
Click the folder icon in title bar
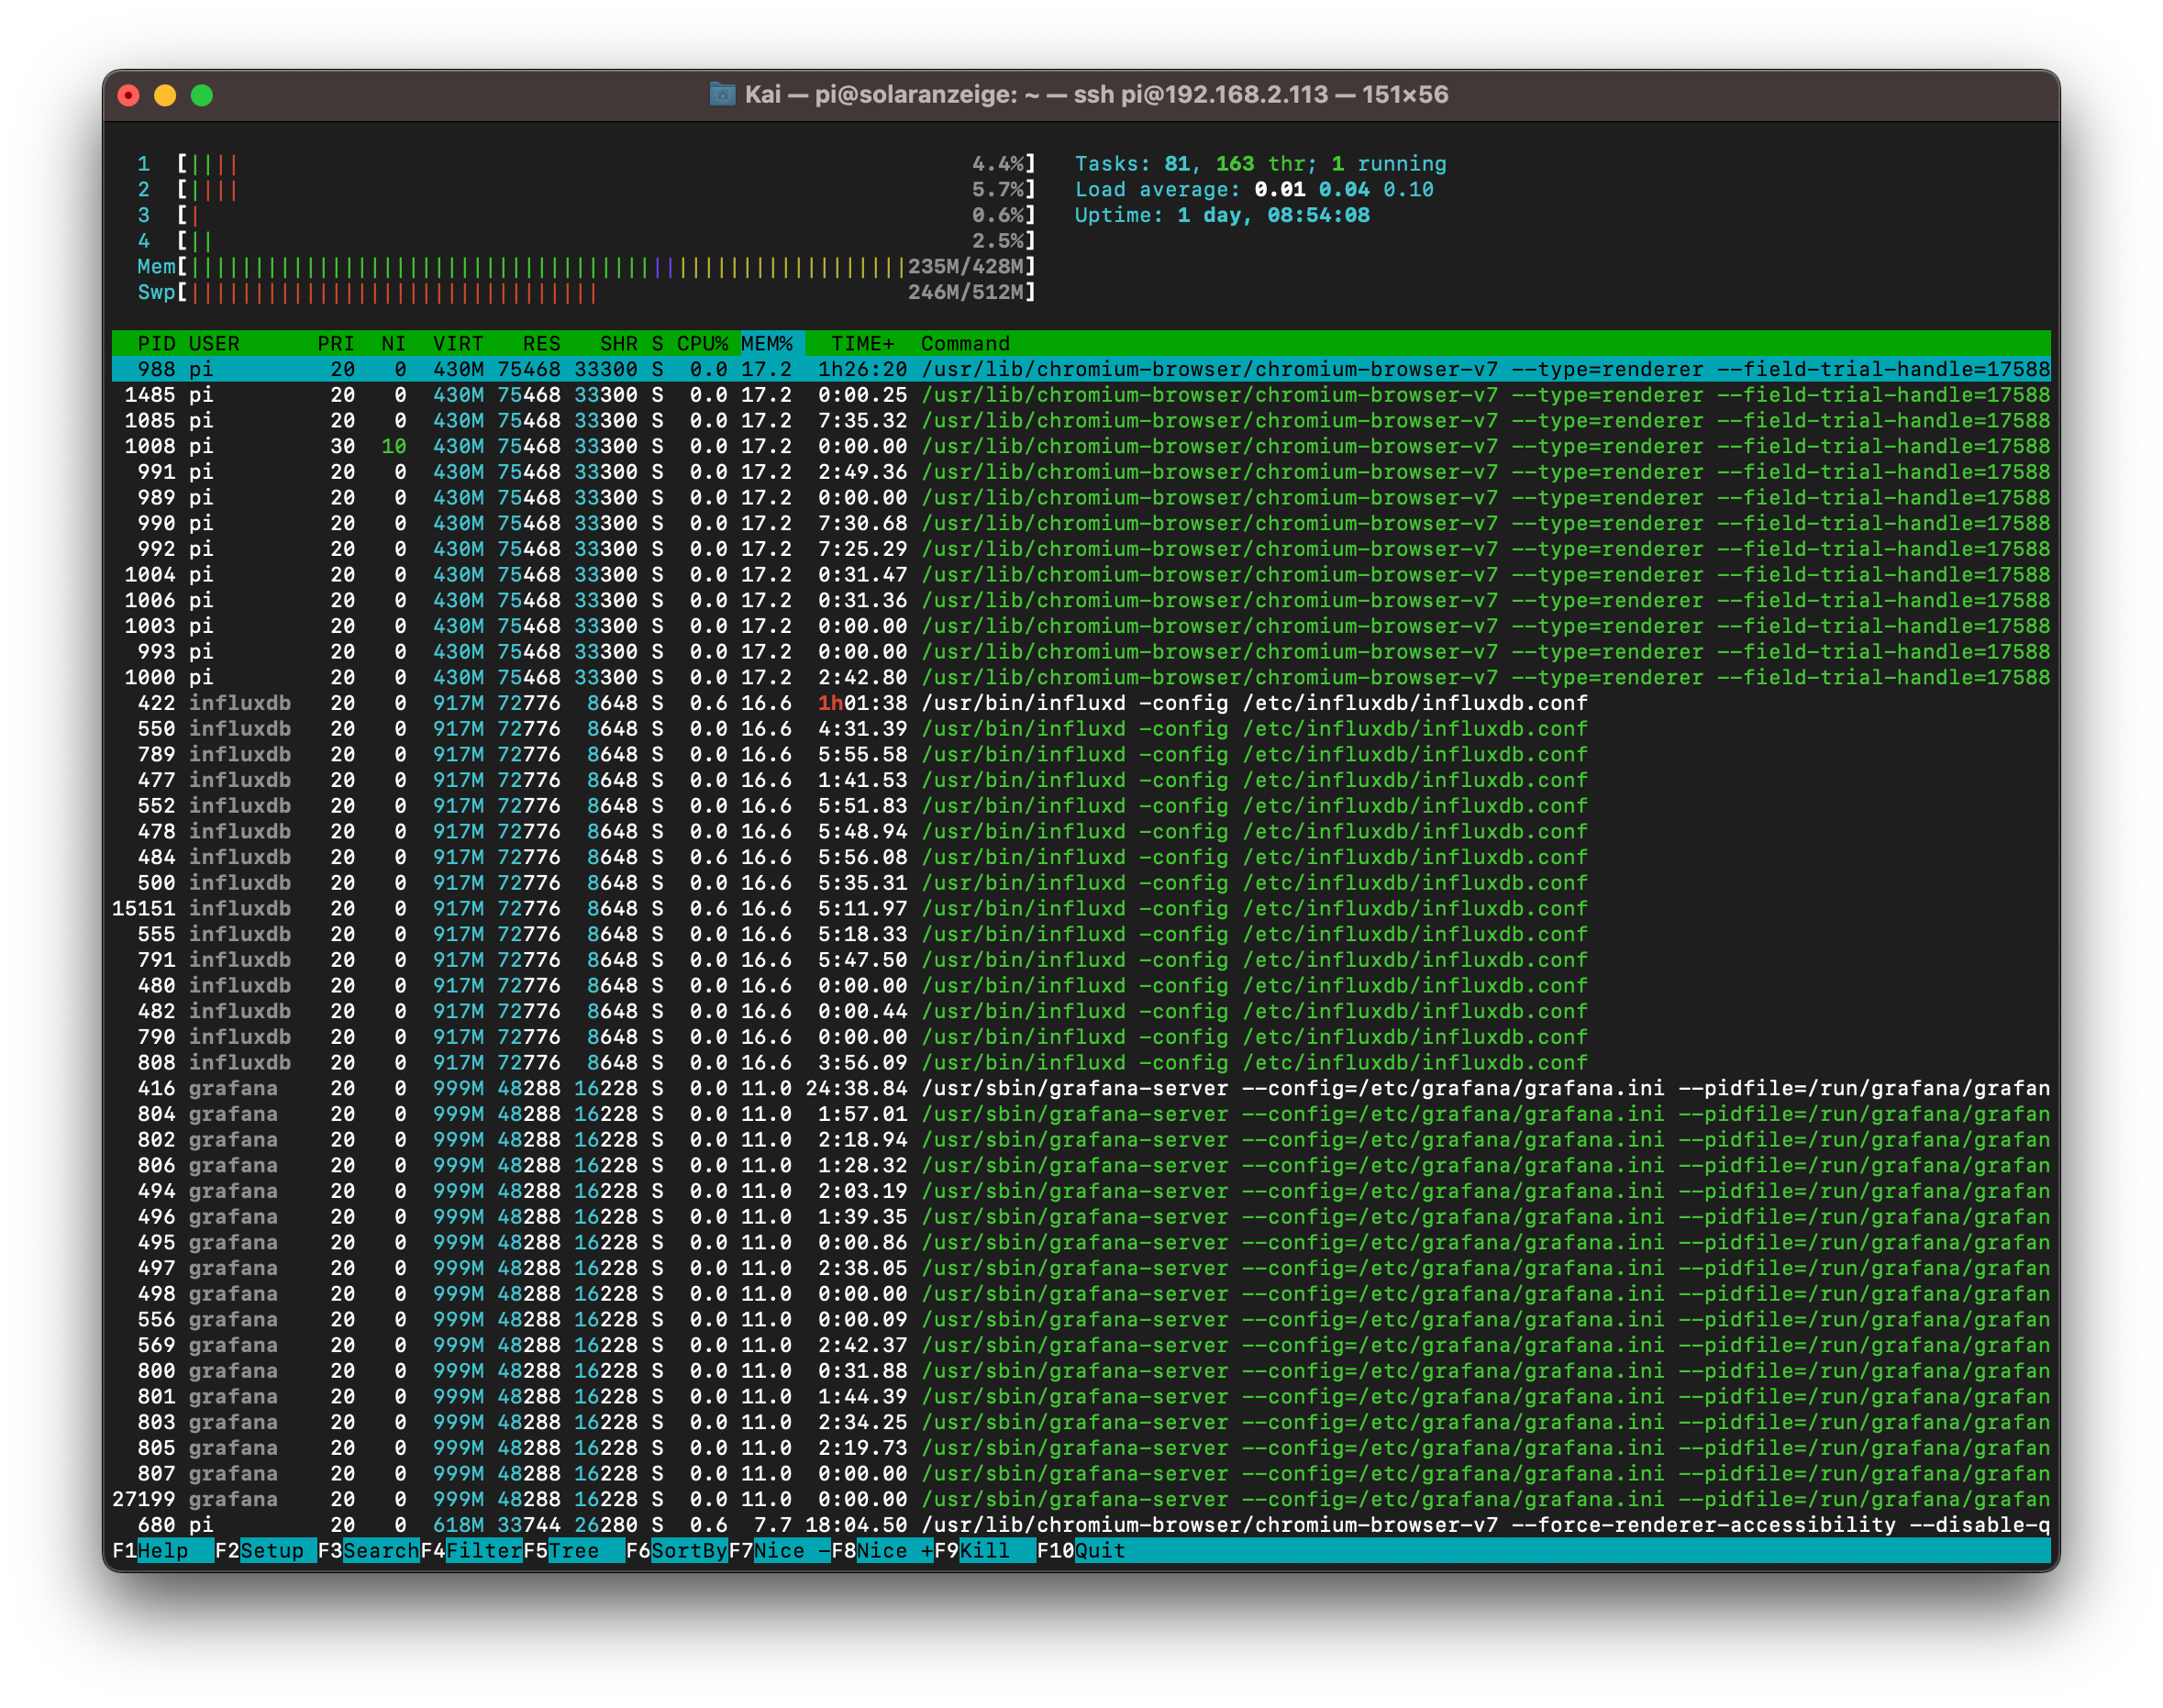point(722,94)
